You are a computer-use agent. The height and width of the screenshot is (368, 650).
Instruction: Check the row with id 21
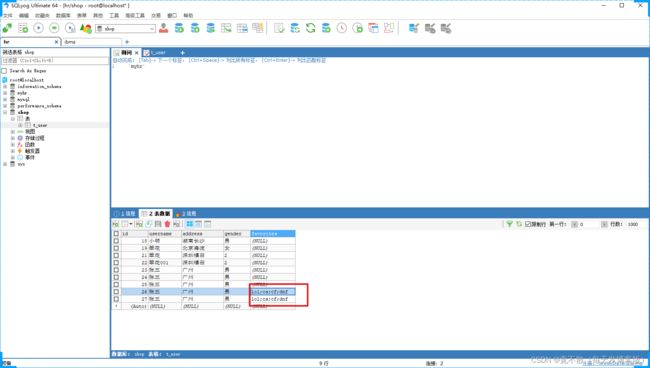(116, 255)
